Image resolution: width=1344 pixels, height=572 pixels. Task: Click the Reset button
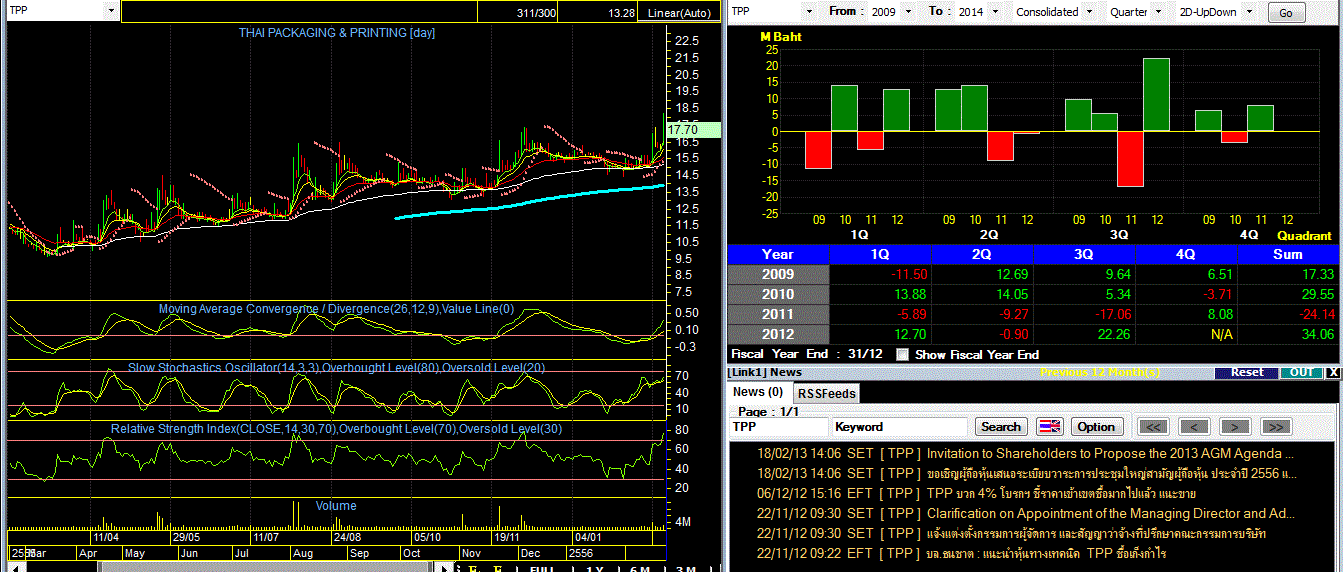coord(1247,372)
